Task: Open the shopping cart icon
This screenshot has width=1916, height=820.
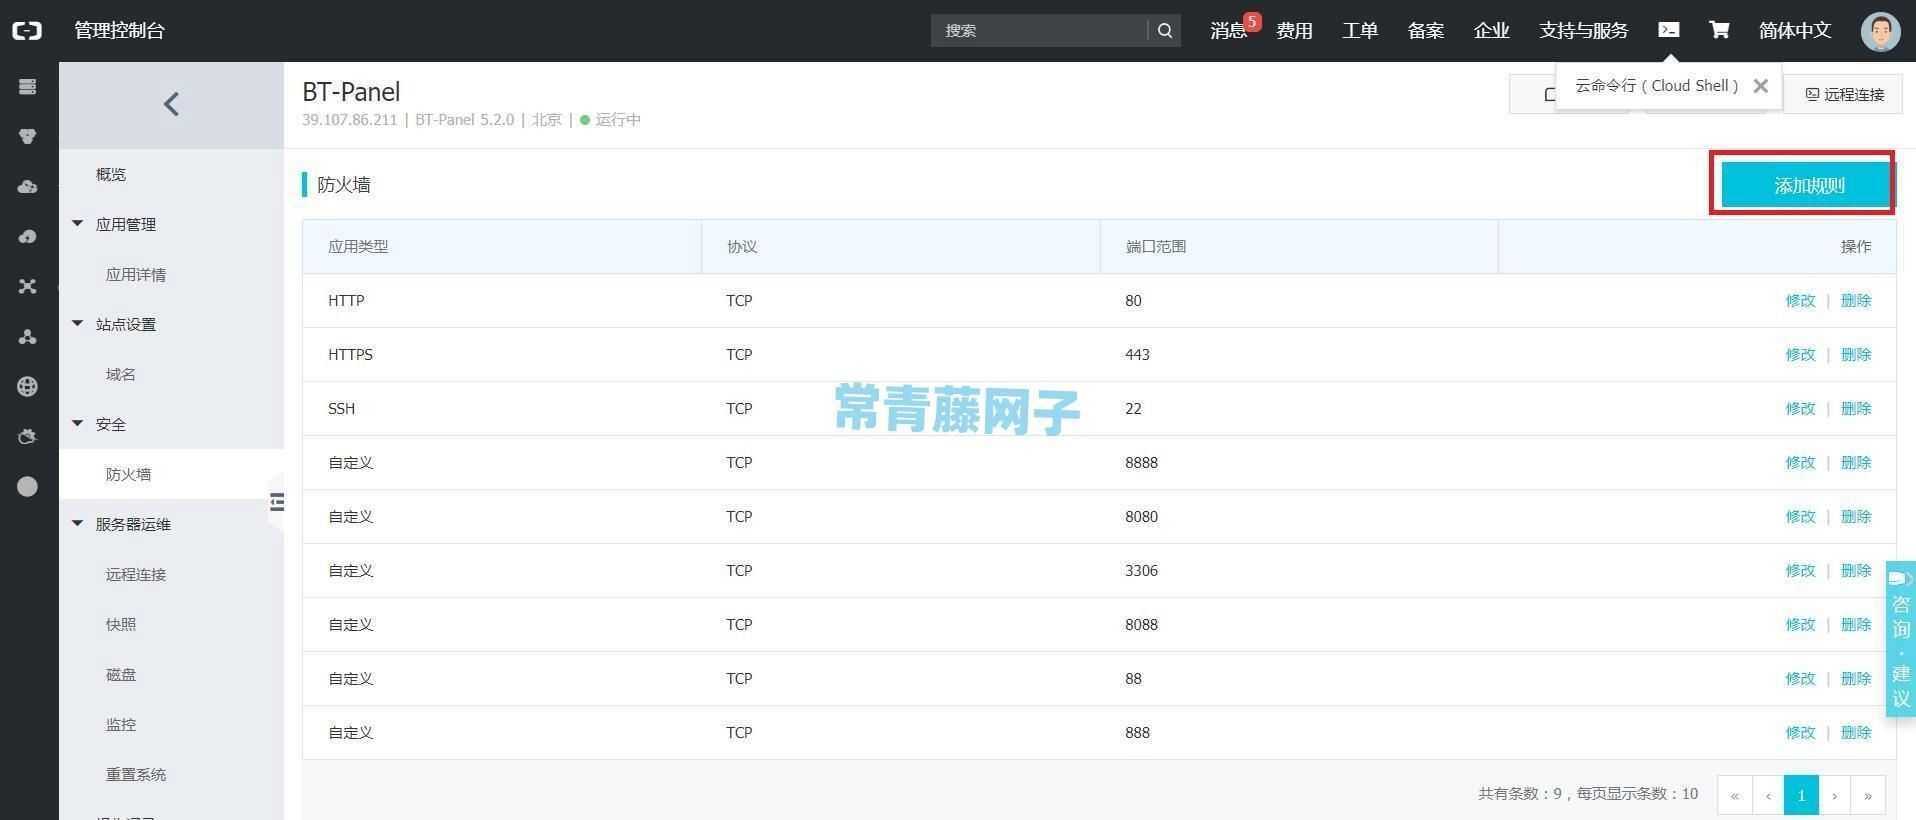Action: click(x=1719, y=30)
